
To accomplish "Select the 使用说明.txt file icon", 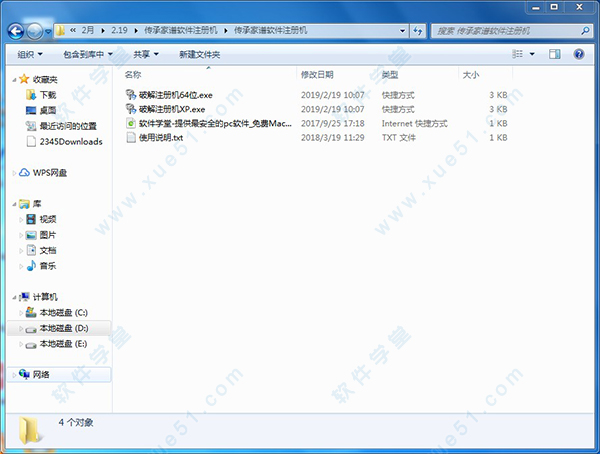I will pos(131,137).
